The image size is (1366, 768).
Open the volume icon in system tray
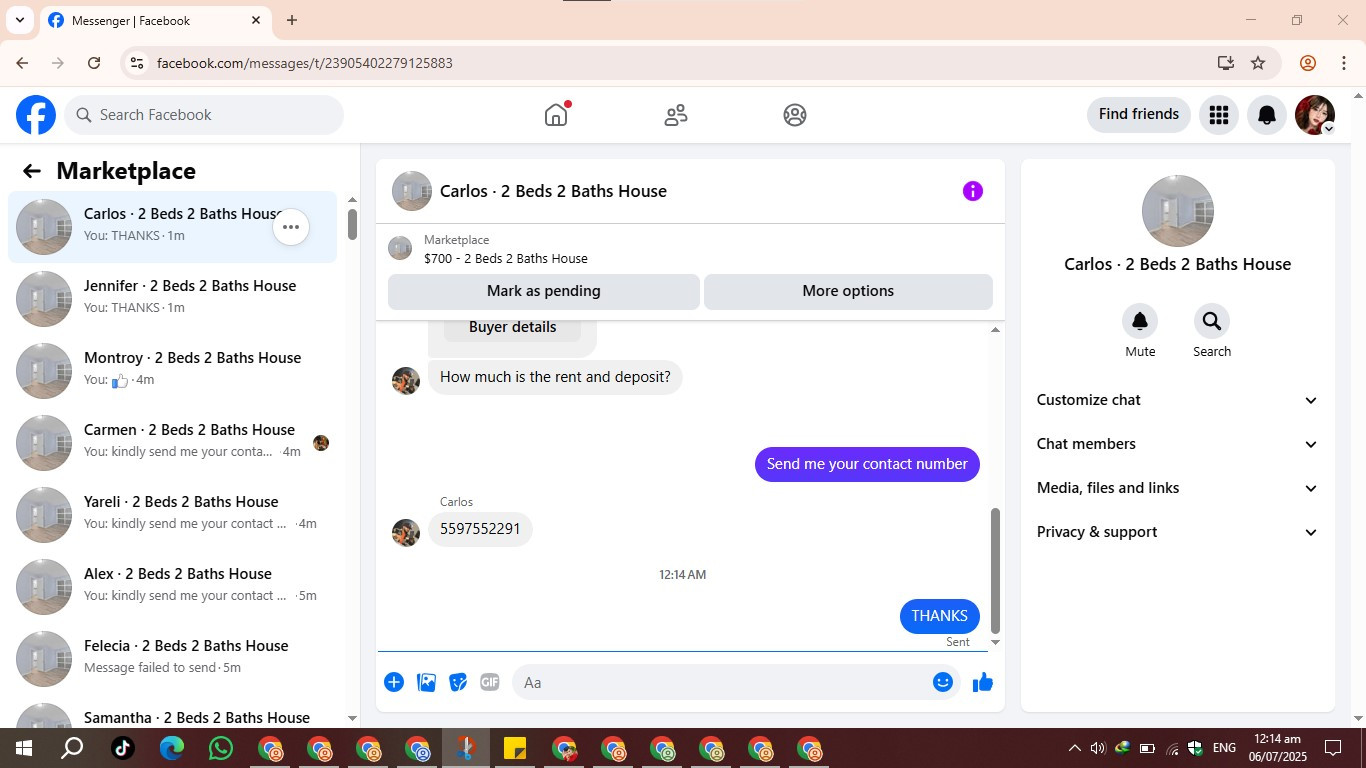click(1098, 748)
